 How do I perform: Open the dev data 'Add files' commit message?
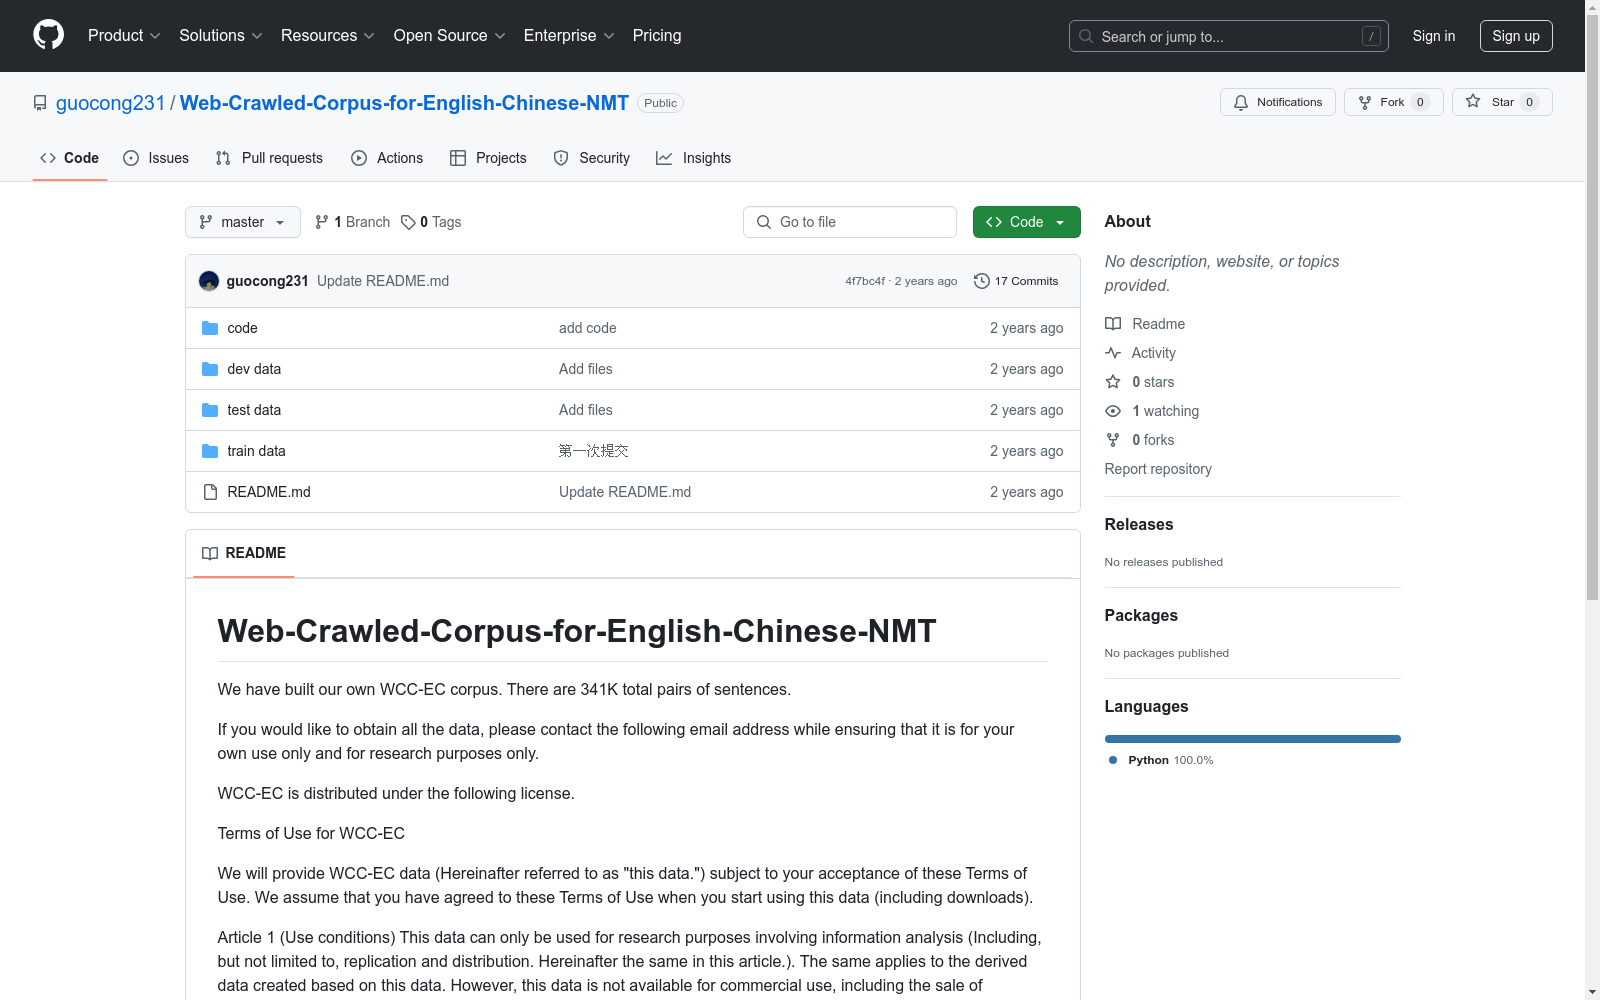586,369
